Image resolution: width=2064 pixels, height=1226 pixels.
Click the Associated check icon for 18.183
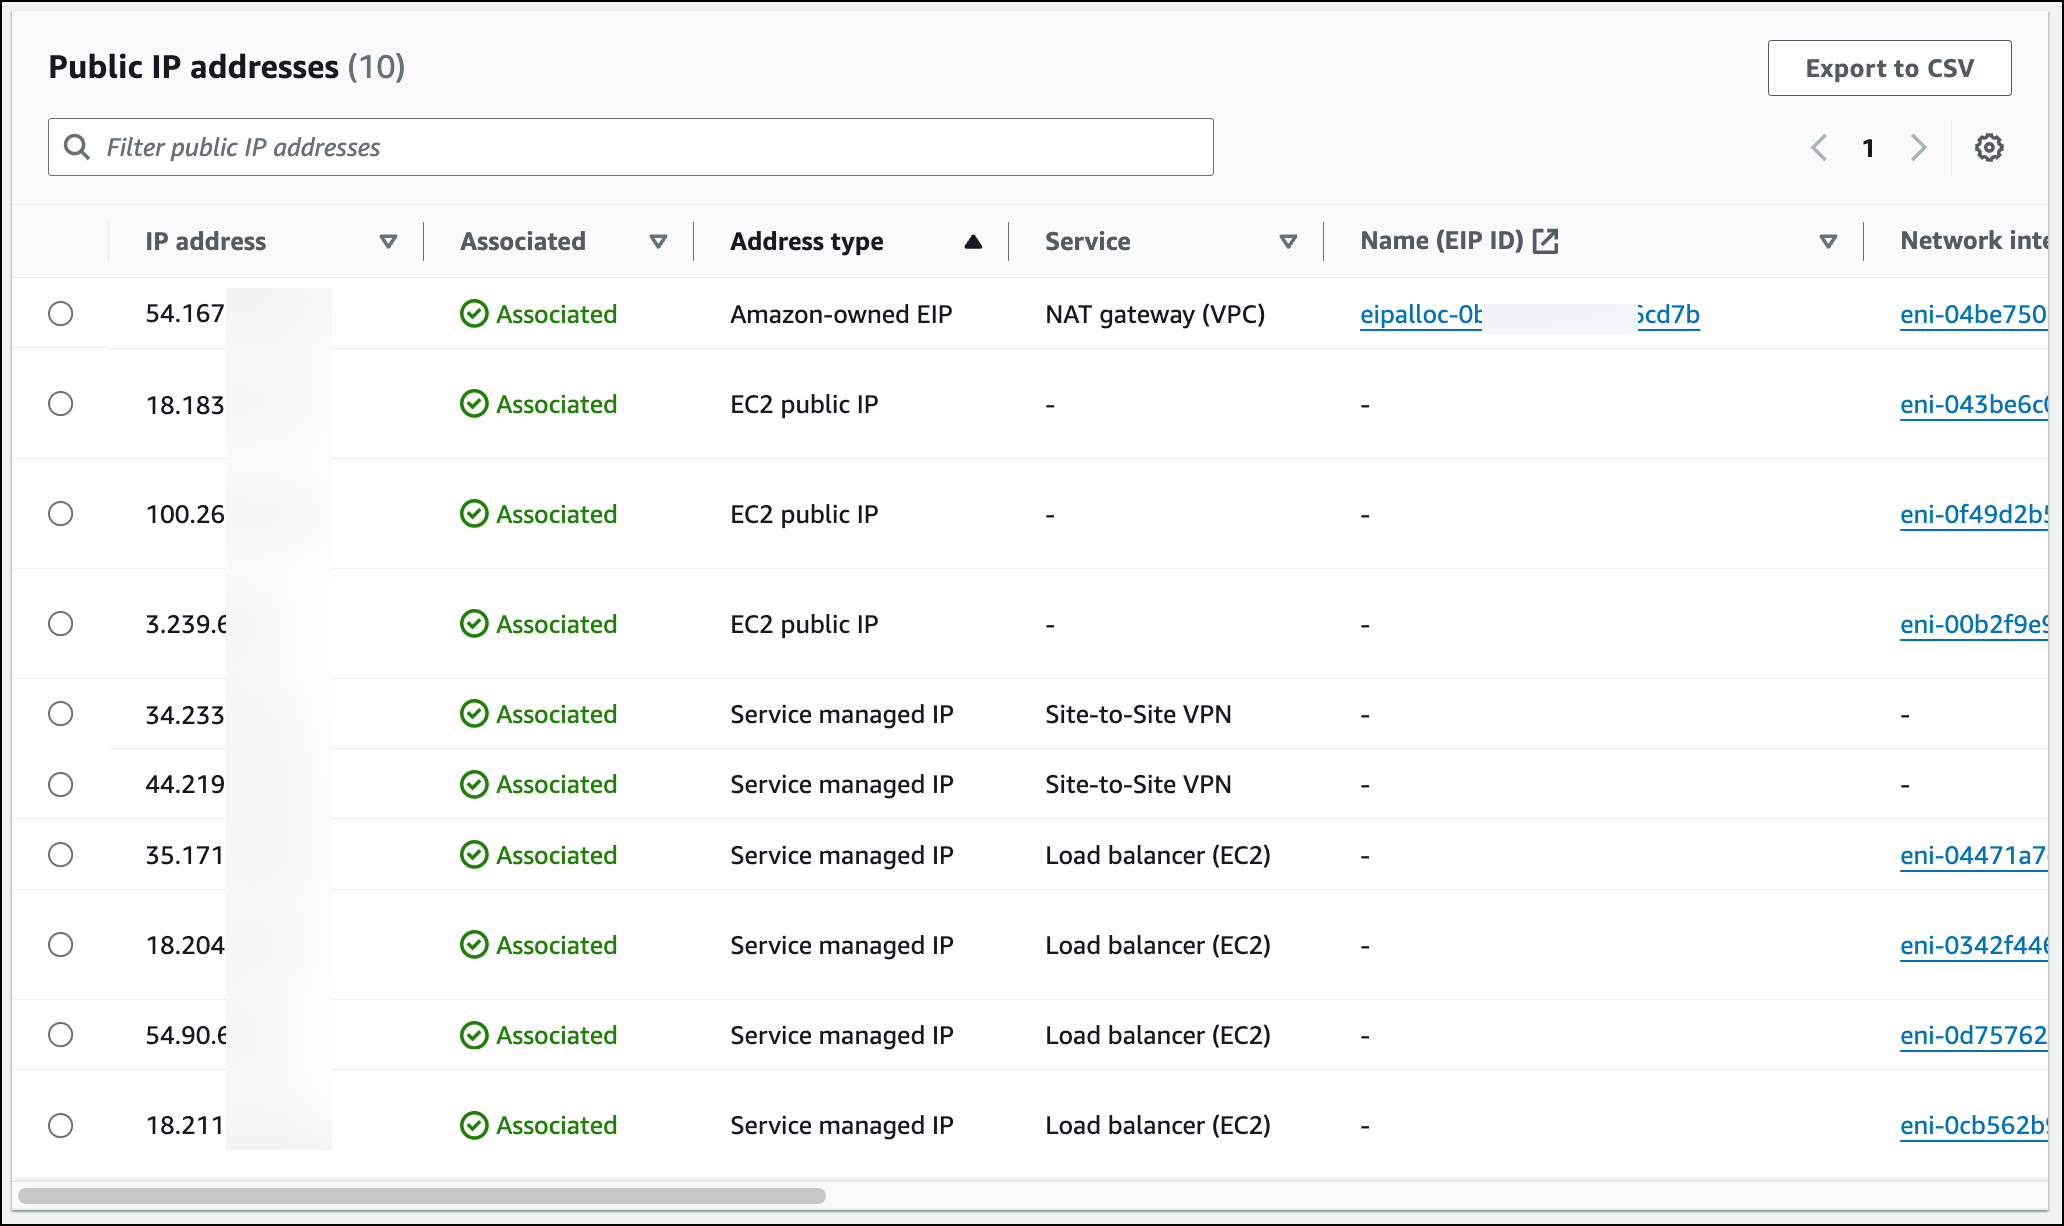[474, 404]
